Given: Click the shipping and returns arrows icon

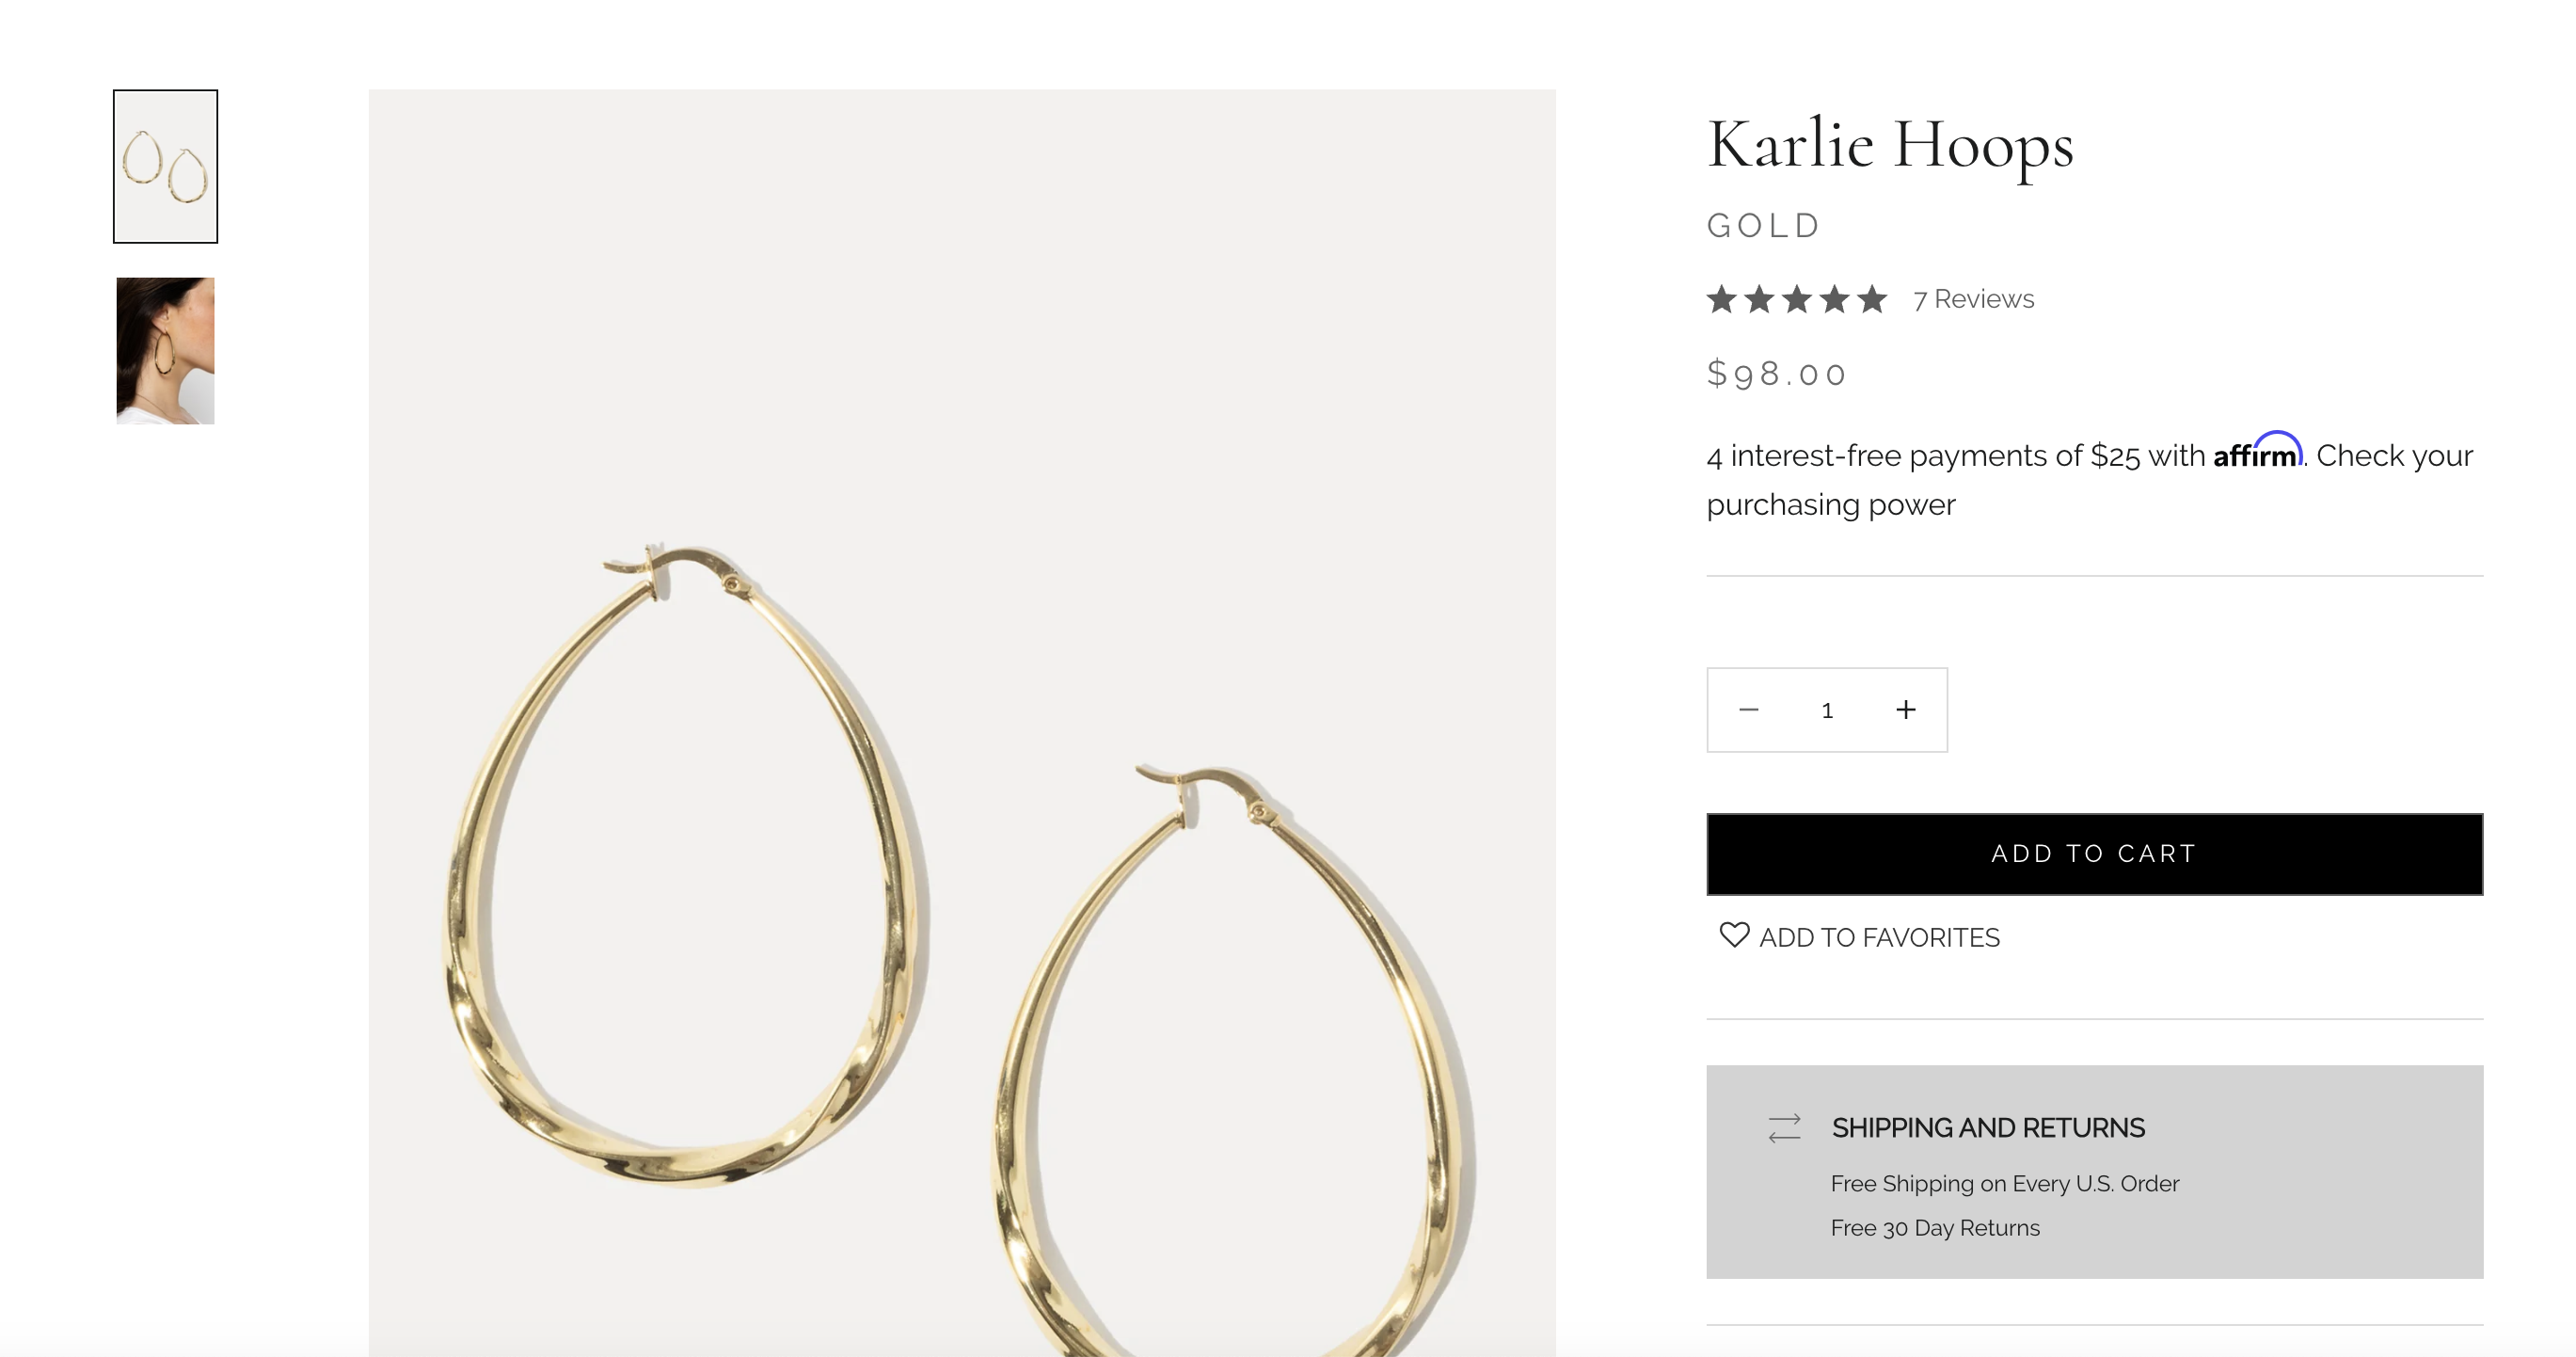Looking at the screenshot, I should coord(1784,1128).
